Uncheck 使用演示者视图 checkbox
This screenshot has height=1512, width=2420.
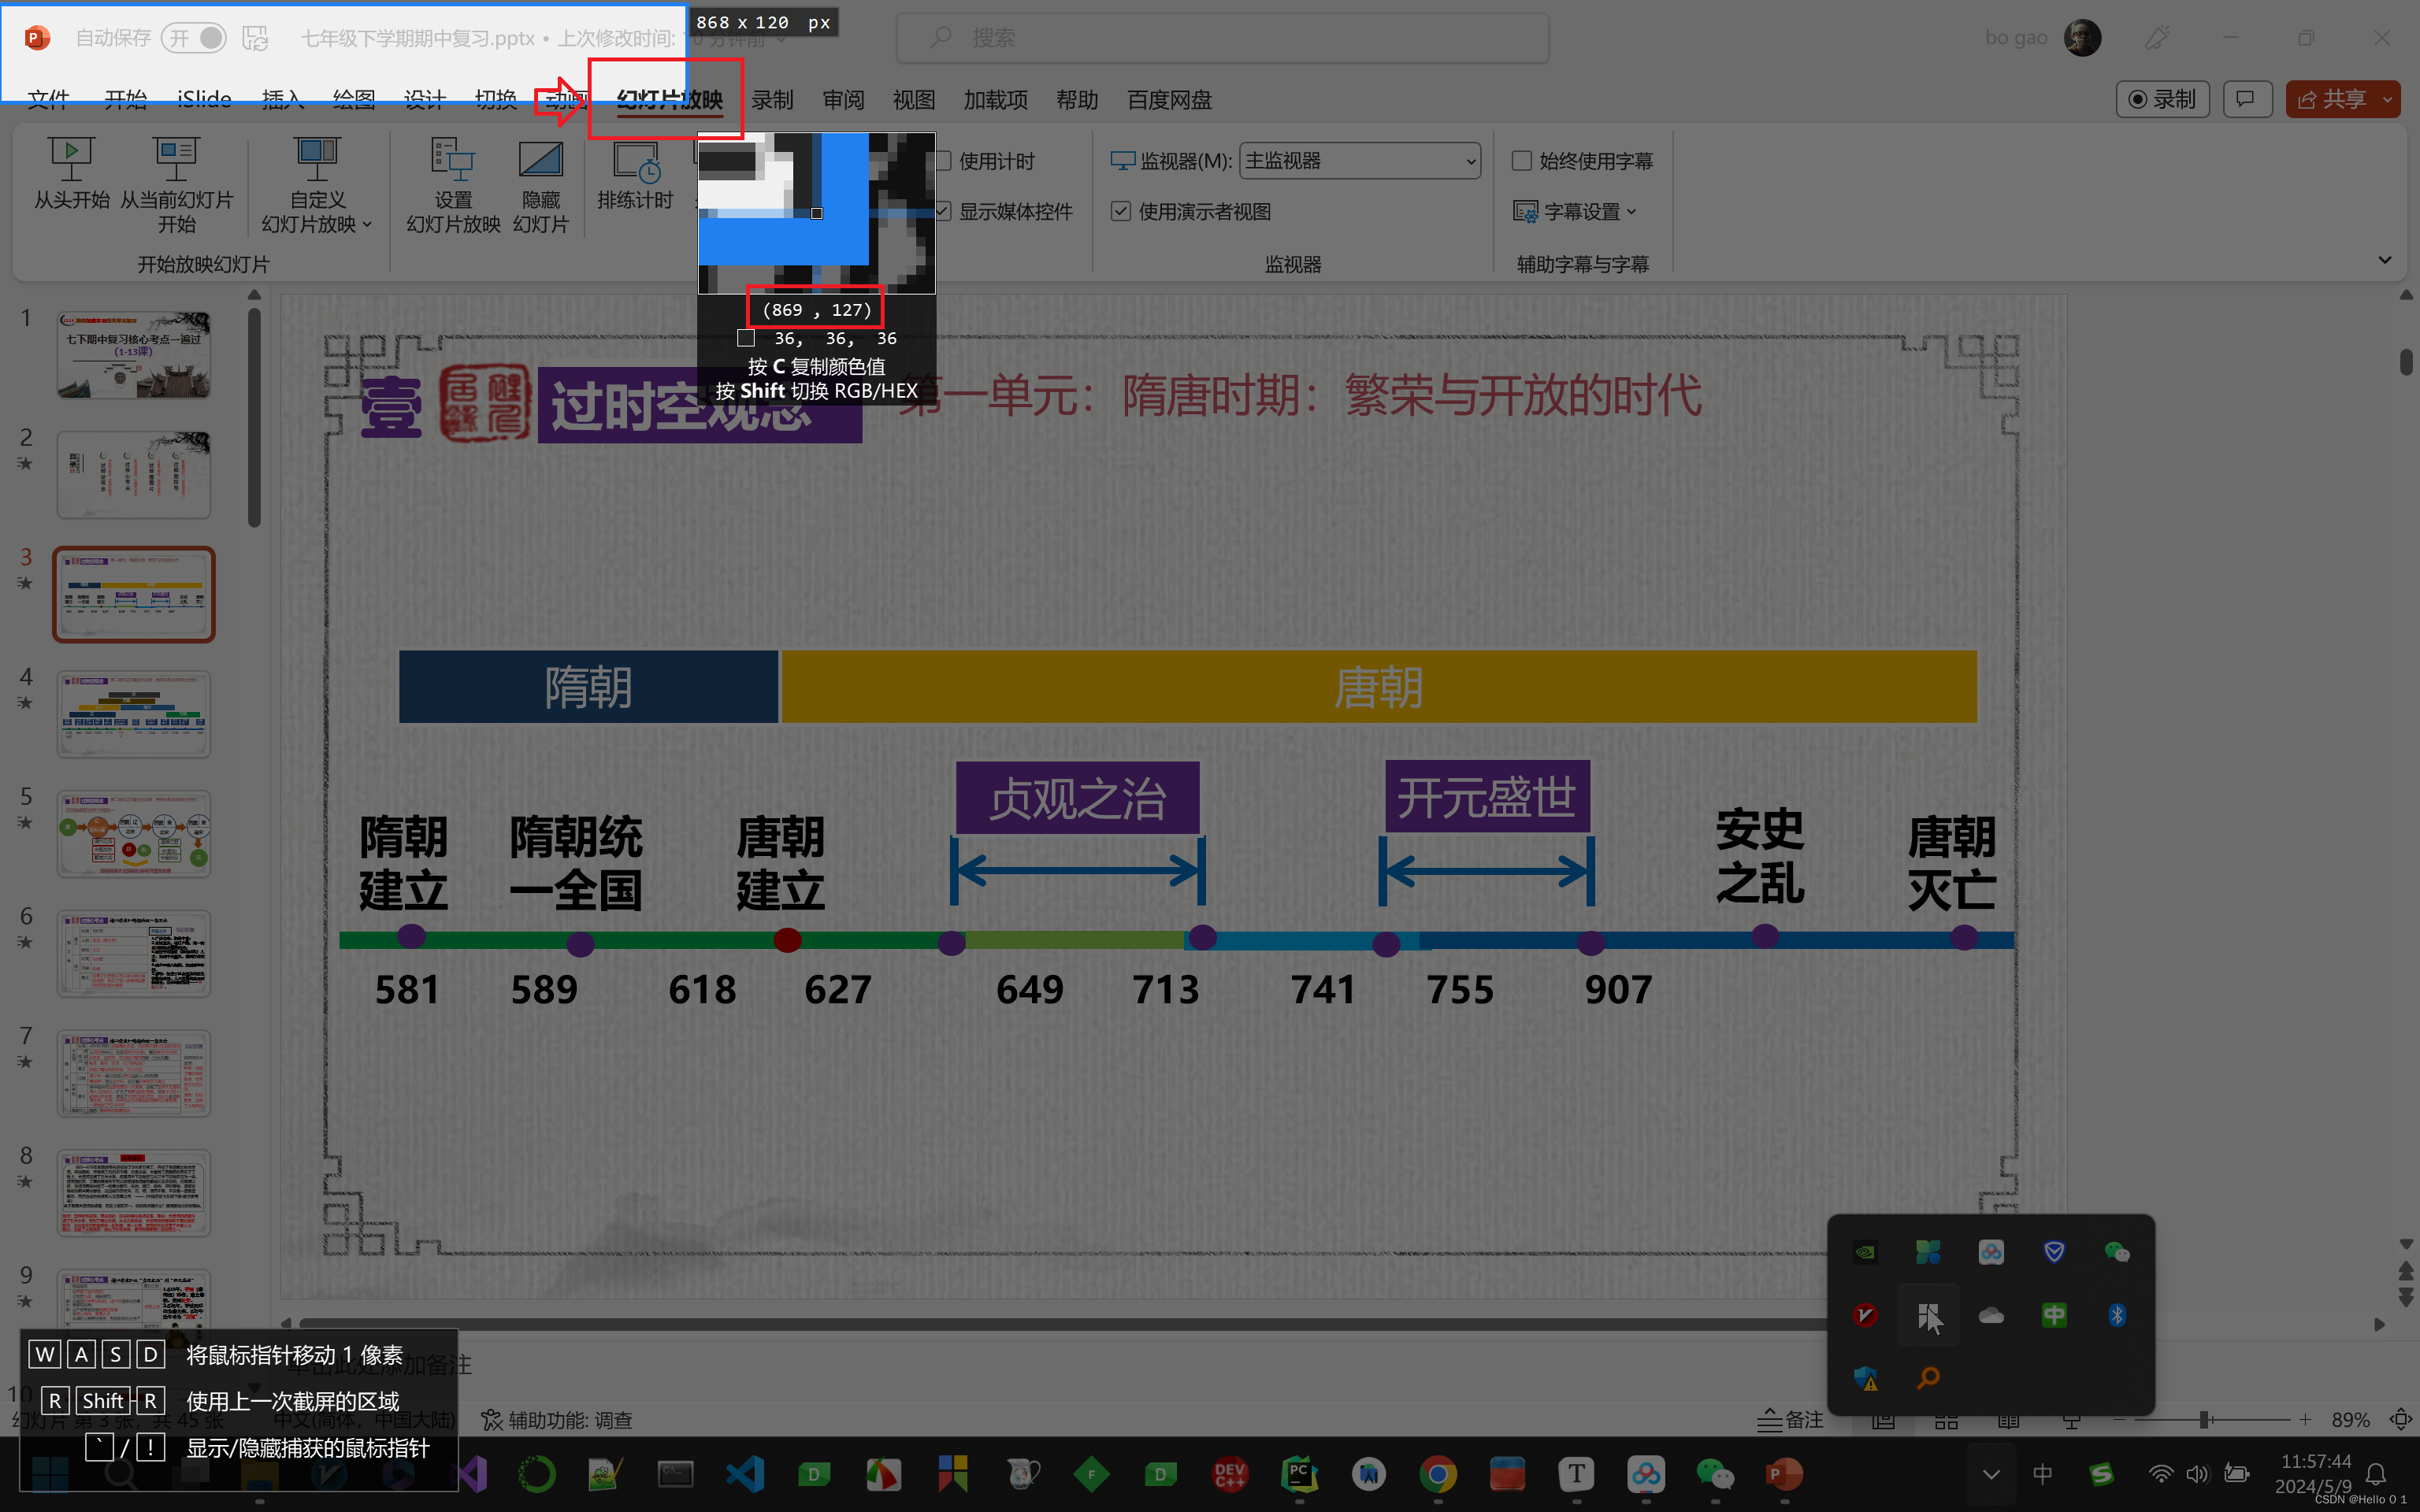1121,211
